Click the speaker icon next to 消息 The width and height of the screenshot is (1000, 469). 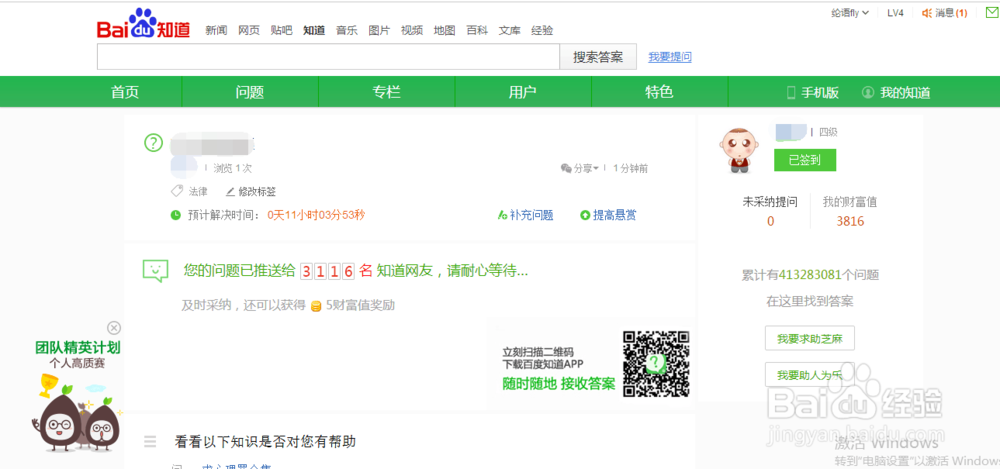click(x=927, y=13)
